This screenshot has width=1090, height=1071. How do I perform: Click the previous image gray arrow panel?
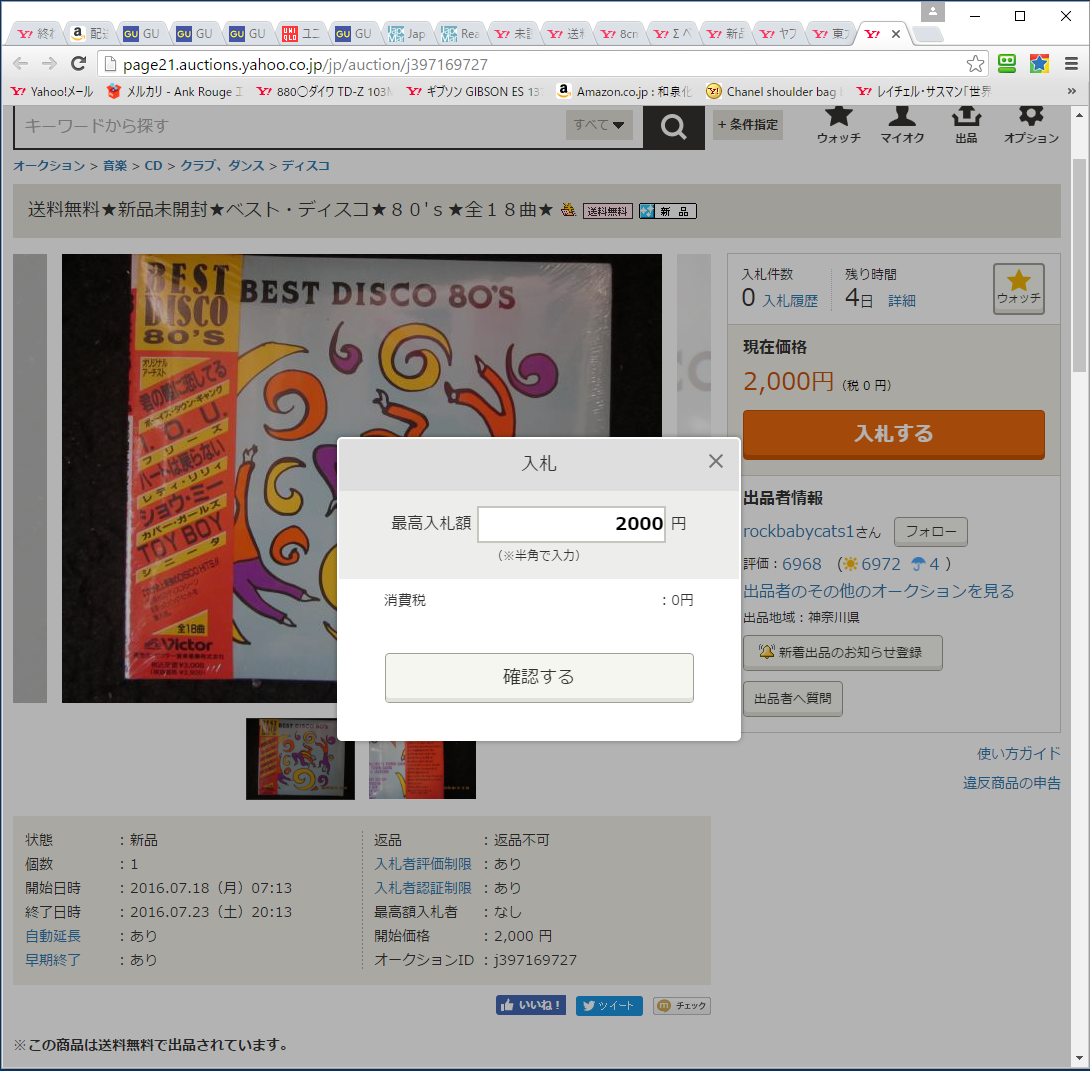(30, 478)
